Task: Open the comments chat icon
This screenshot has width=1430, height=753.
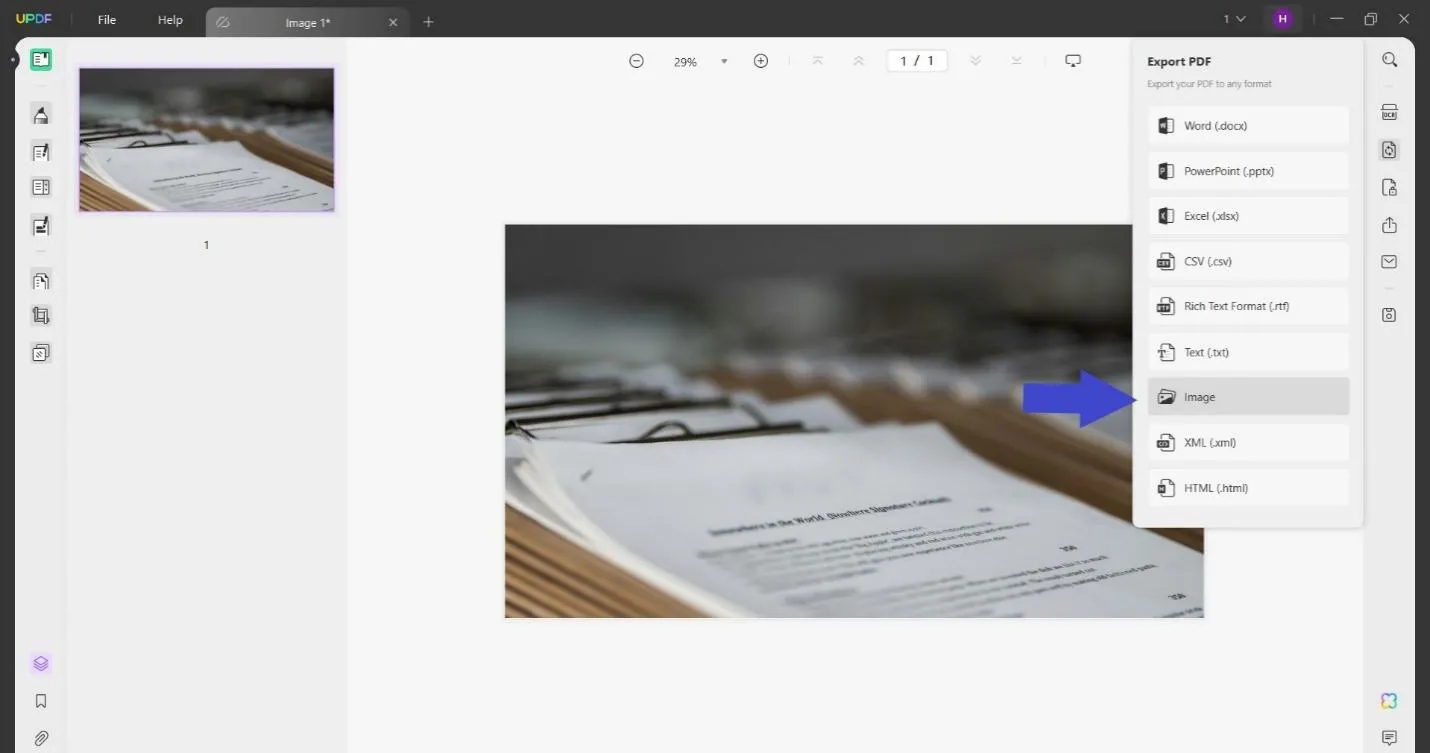Action: tap(1389, 738)
